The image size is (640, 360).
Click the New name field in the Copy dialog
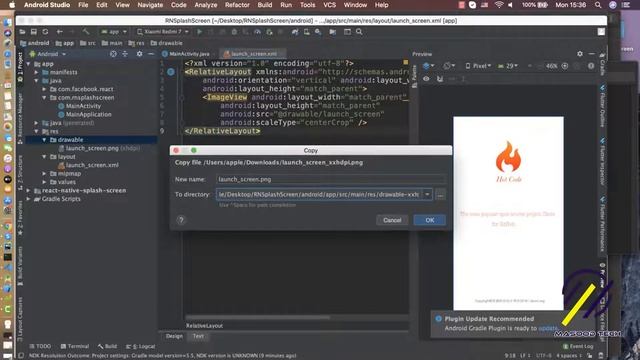[x=331, y=179]
